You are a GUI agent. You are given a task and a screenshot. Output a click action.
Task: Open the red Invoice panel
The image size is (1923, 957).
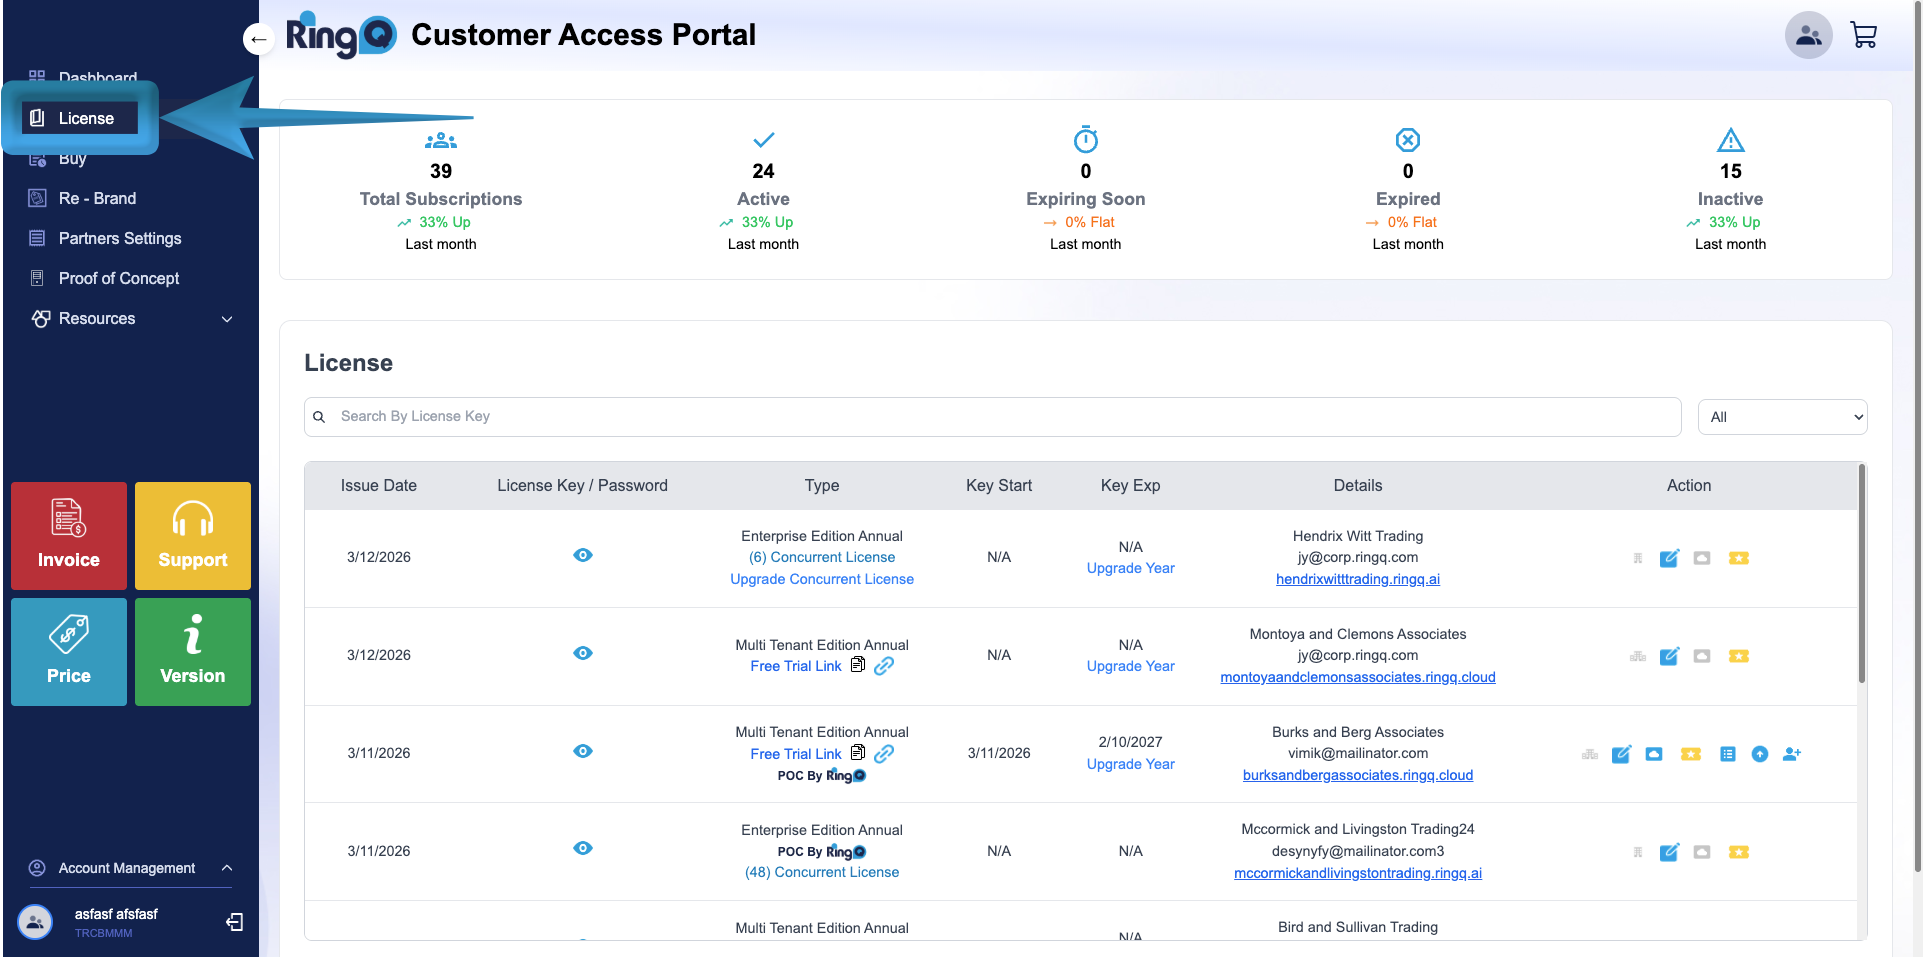click(x=68, y=535)
